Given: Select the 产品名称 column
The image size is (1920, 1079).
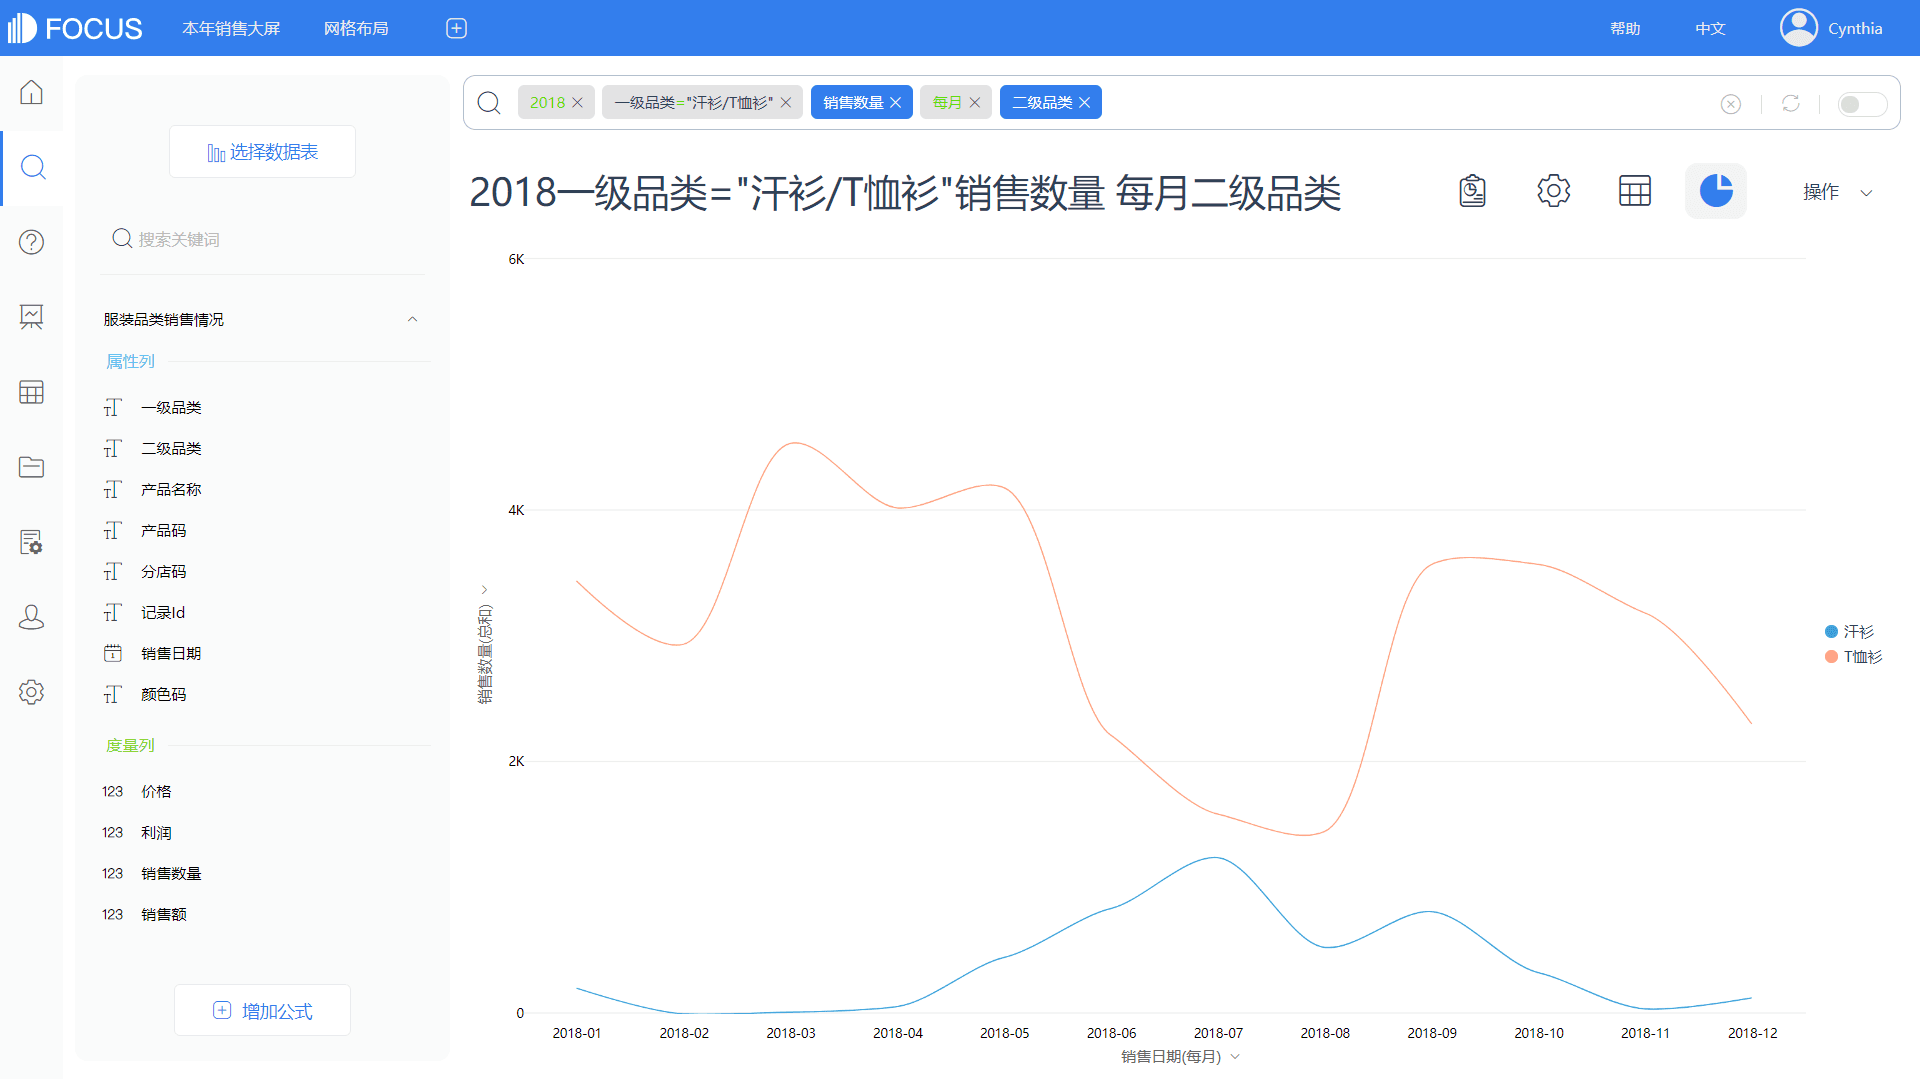Looking at the screenshot, I should tap(171, 489).
